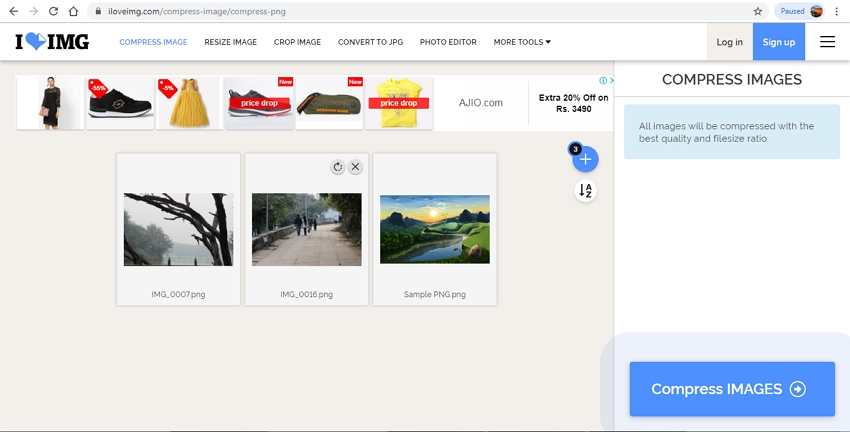Switch to CROP IMAGE tool
Image resolution: width=850 pixels, height=432 pixels.
coord(297,42)
